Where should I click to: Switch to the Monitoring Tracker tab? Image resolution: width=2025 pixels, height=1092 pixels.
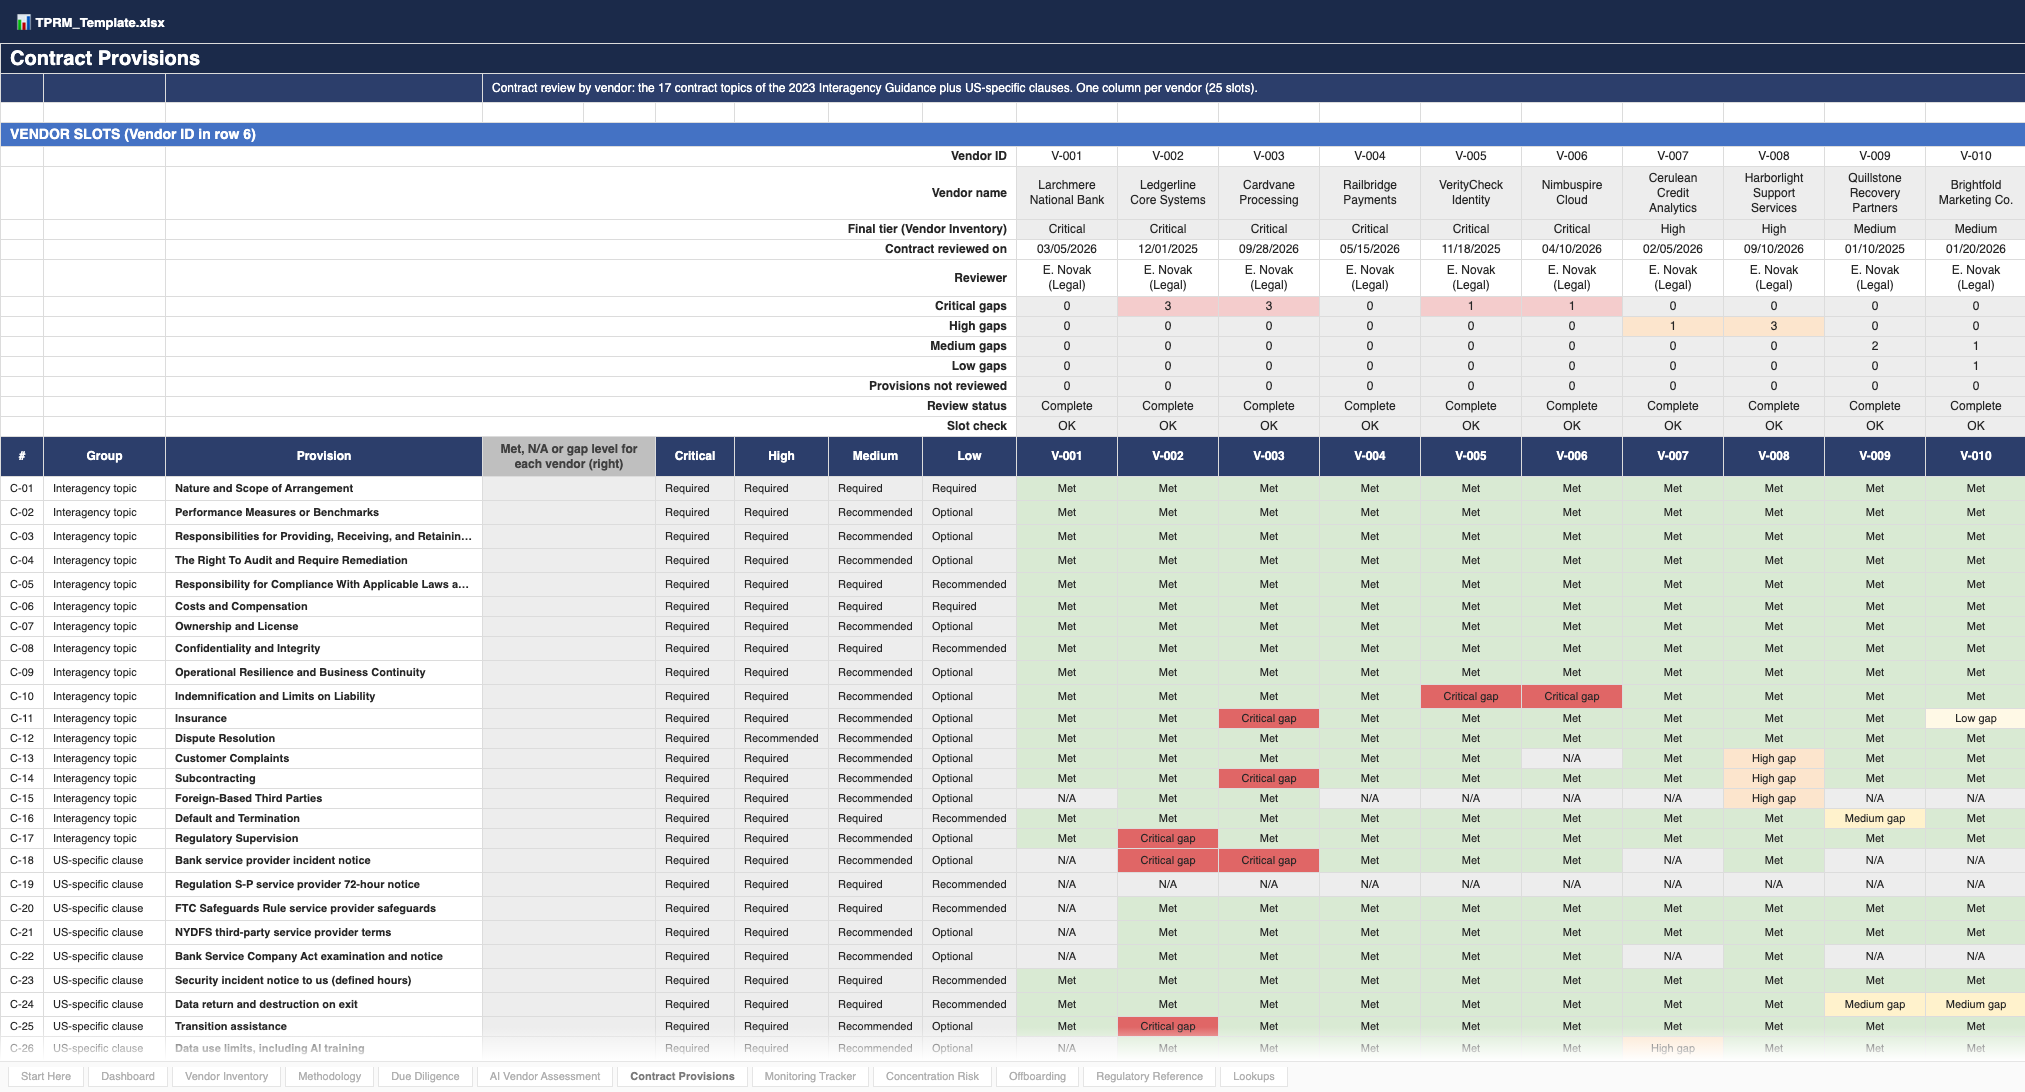[810, 1076]
